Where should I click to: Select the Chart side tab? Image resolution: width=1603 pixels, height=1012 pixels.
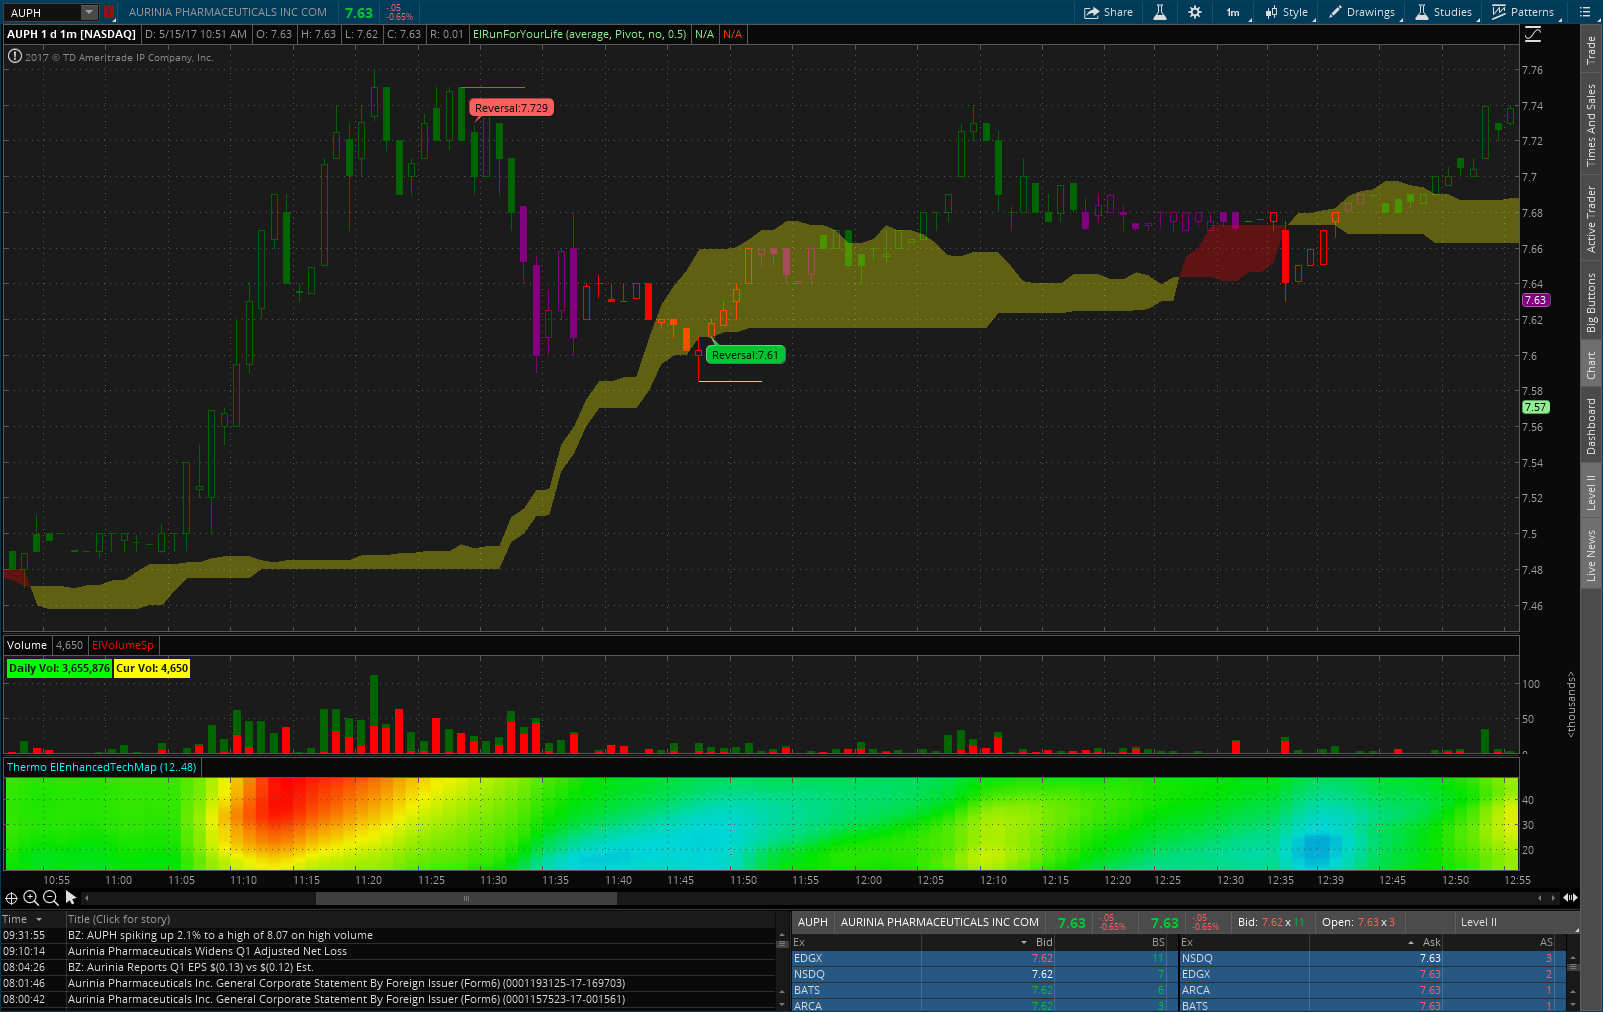coord(1591,365)
